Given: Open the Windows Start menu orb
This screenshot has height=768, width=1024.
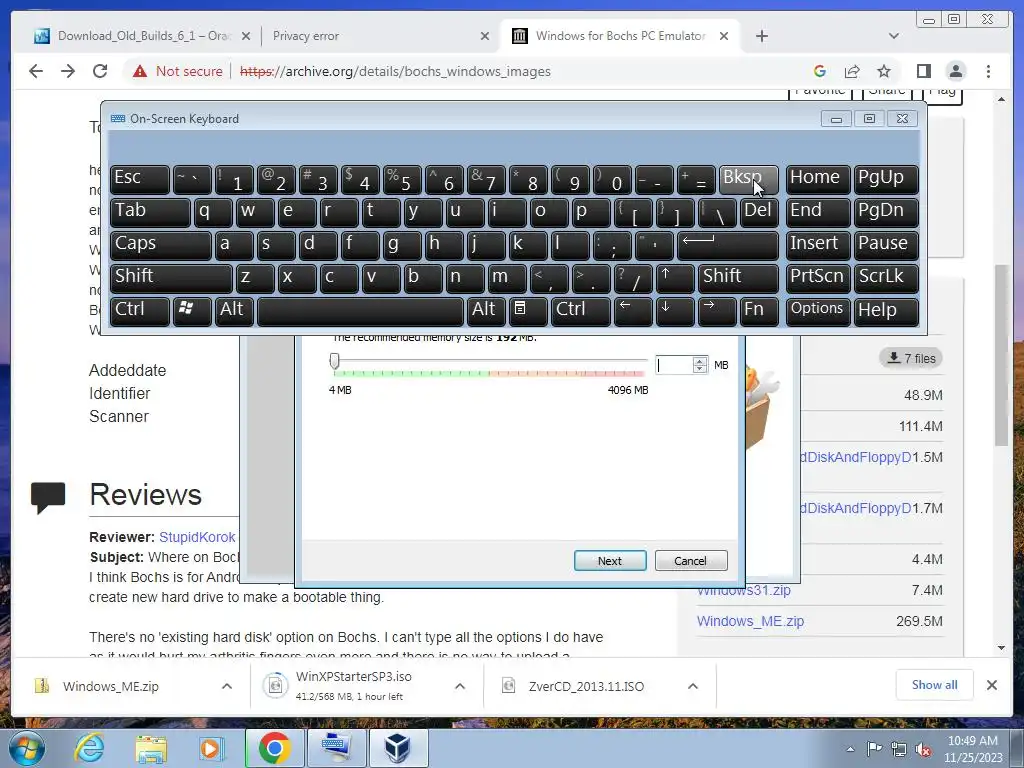Looking at the screenshot, I should [27, 748].
